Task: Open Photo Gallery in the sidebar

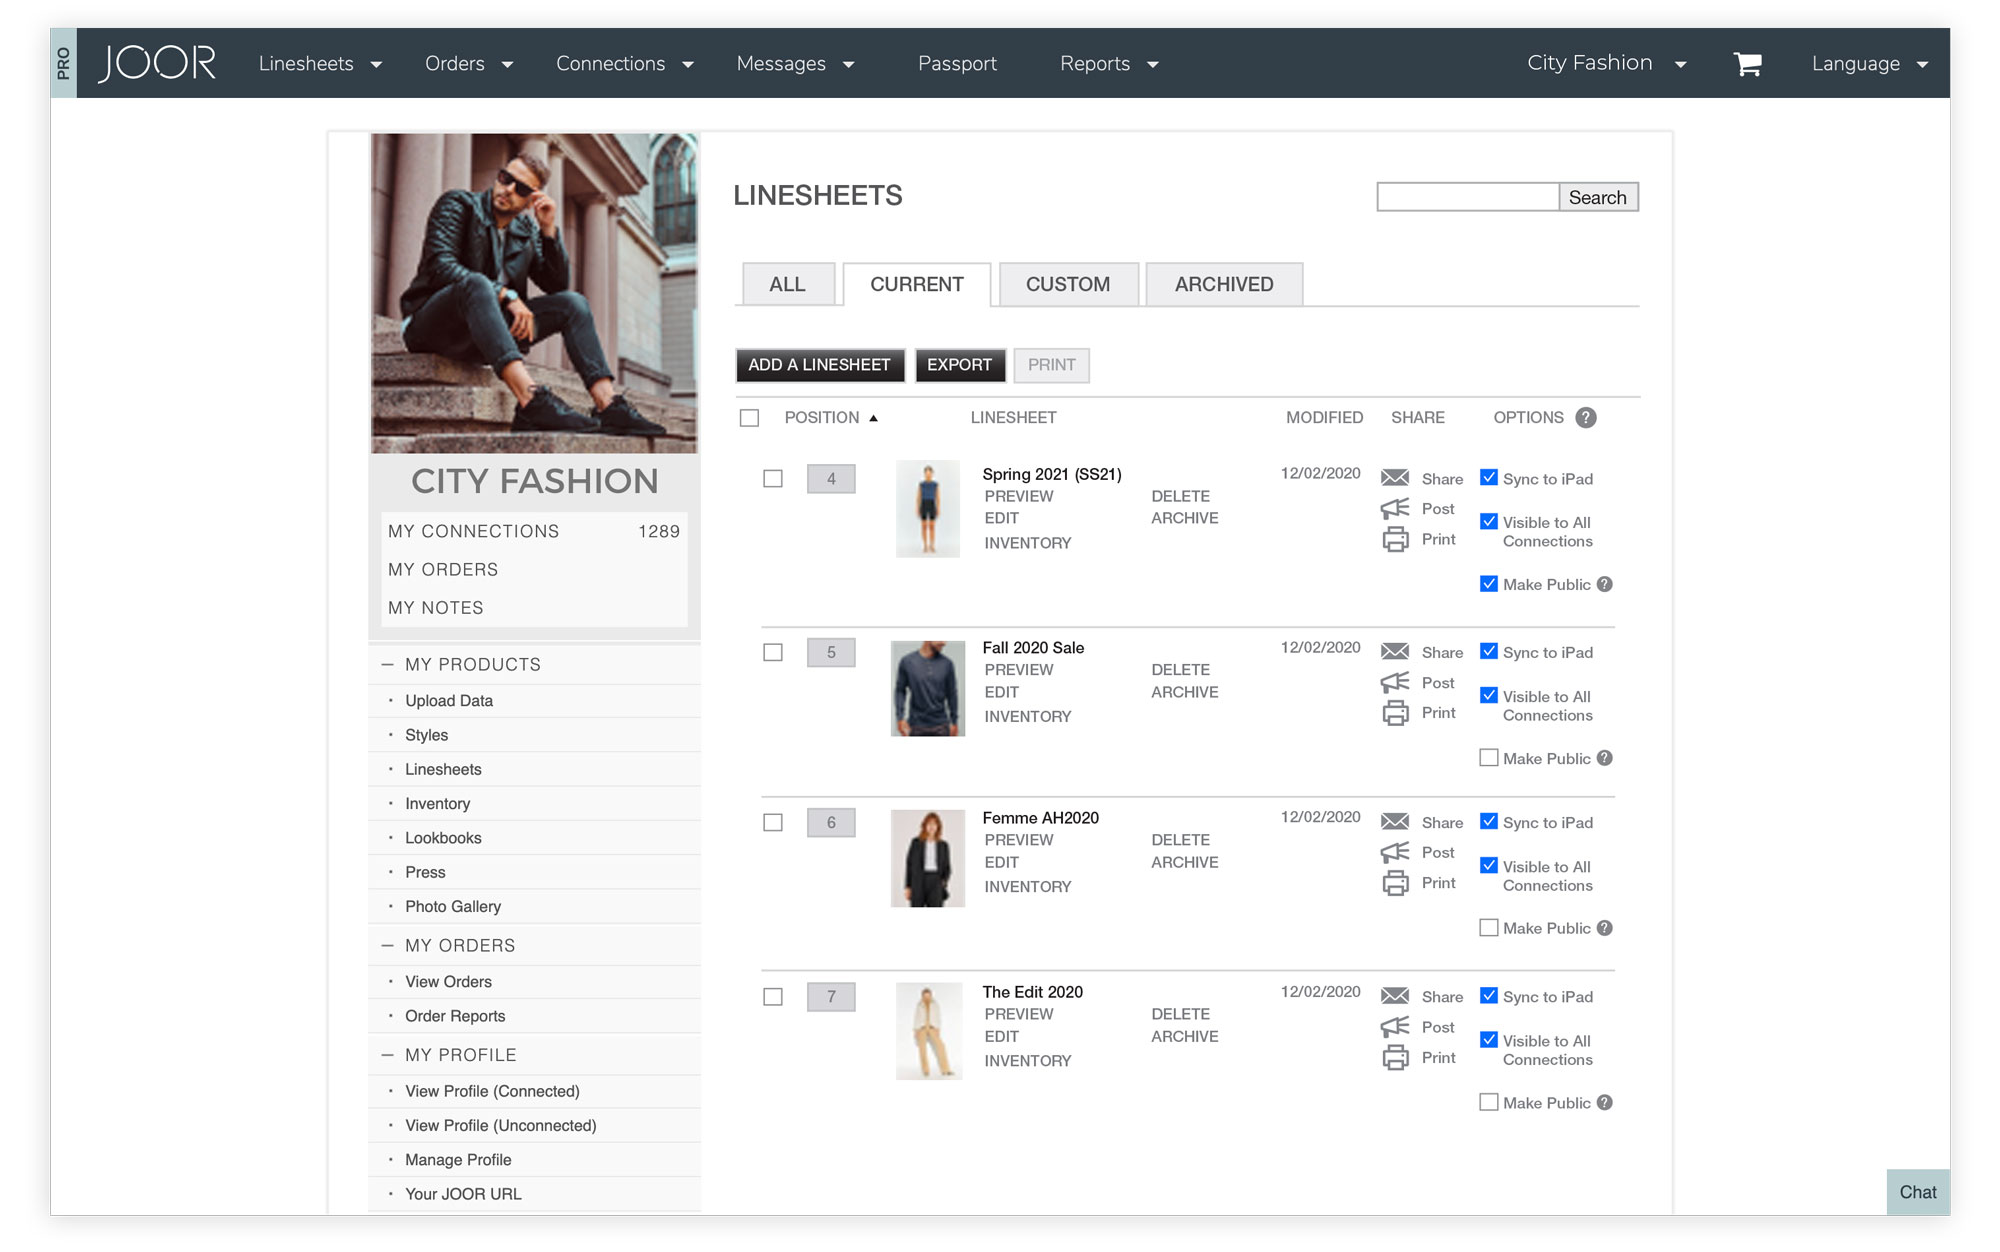Action: (453, 907)
